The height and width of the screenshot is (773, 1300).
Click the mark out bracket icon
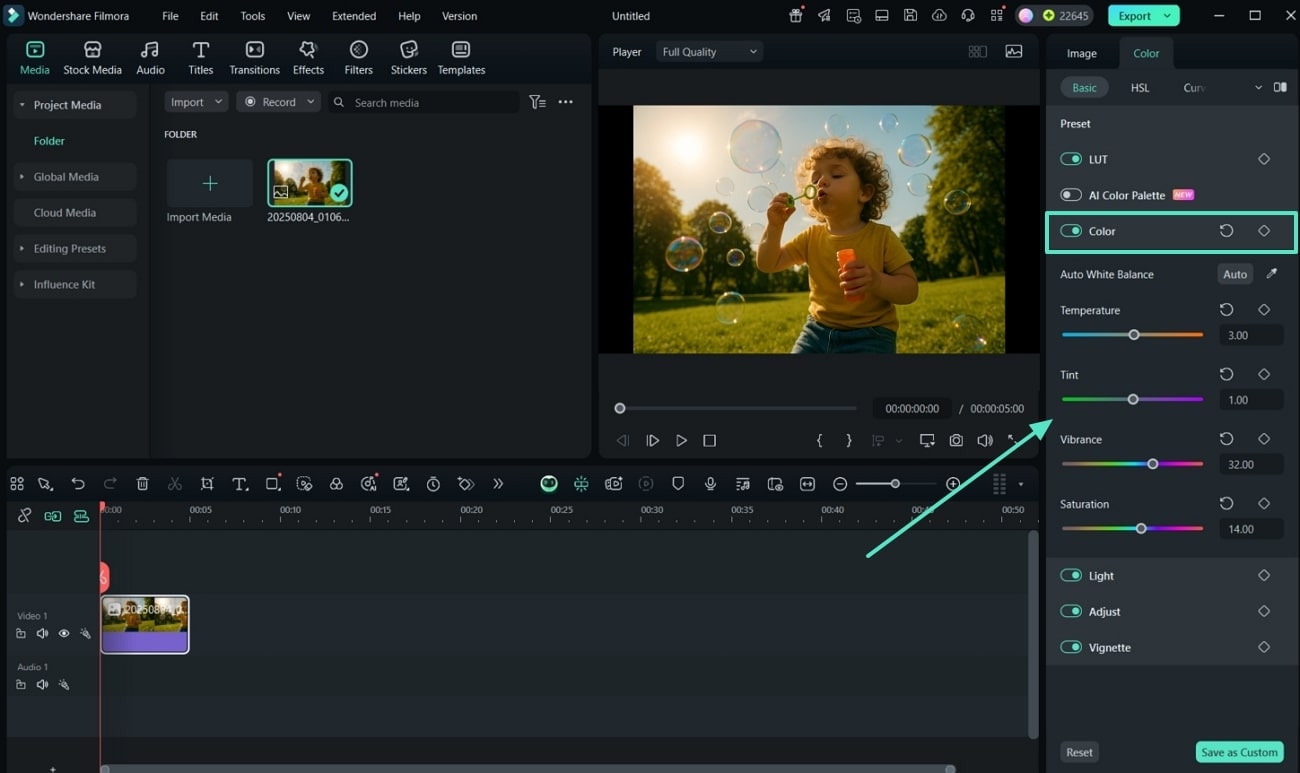point(849,440)
